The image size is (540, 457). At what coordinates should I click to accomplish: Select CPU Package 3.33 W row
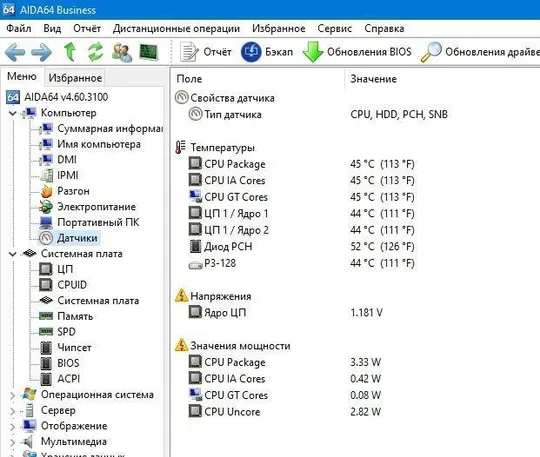click(285, 362)
